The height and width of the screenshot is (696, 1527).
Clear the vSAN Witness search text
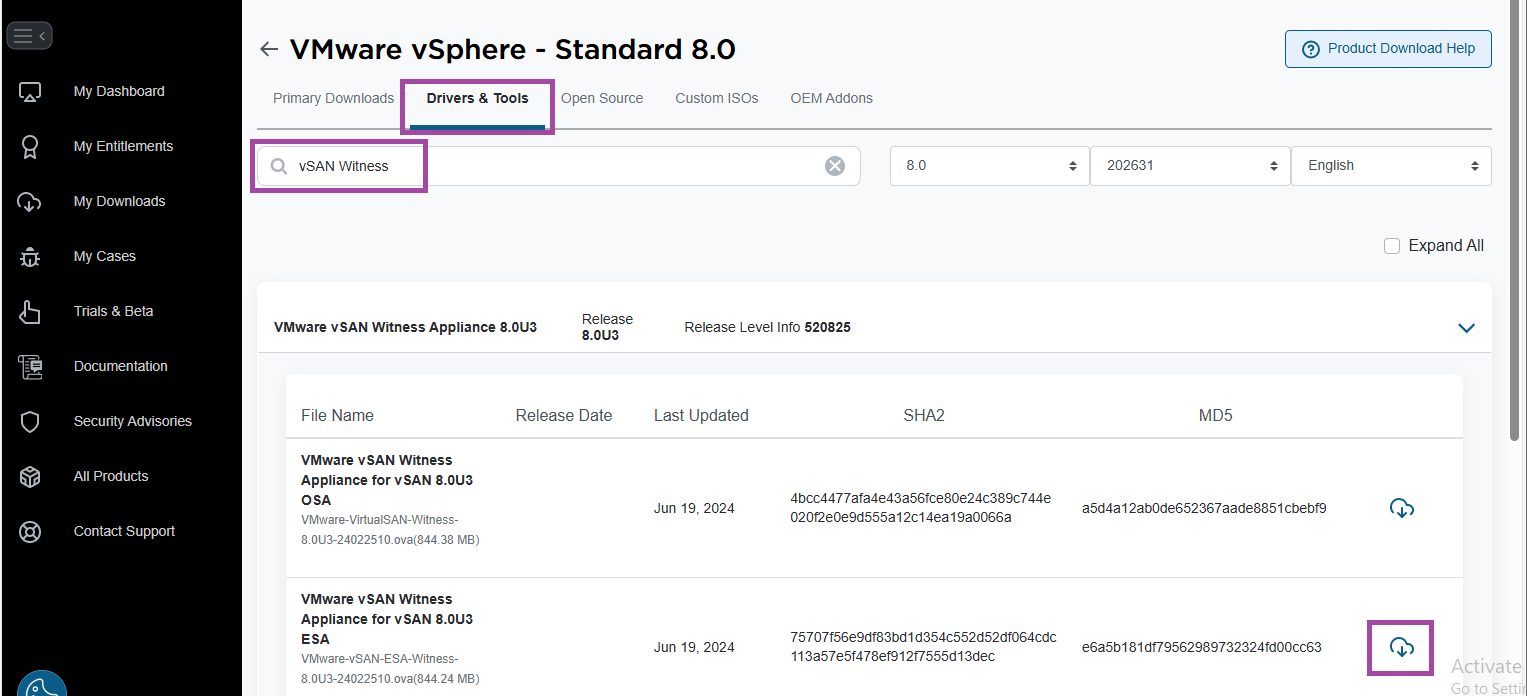point(834,166)
